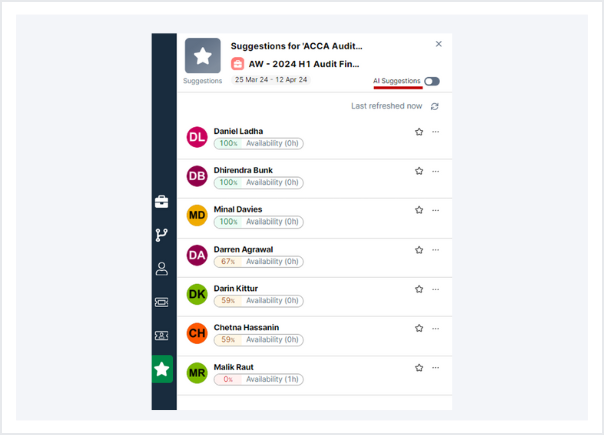Open more options for Dhirendra Bunk

436,171
